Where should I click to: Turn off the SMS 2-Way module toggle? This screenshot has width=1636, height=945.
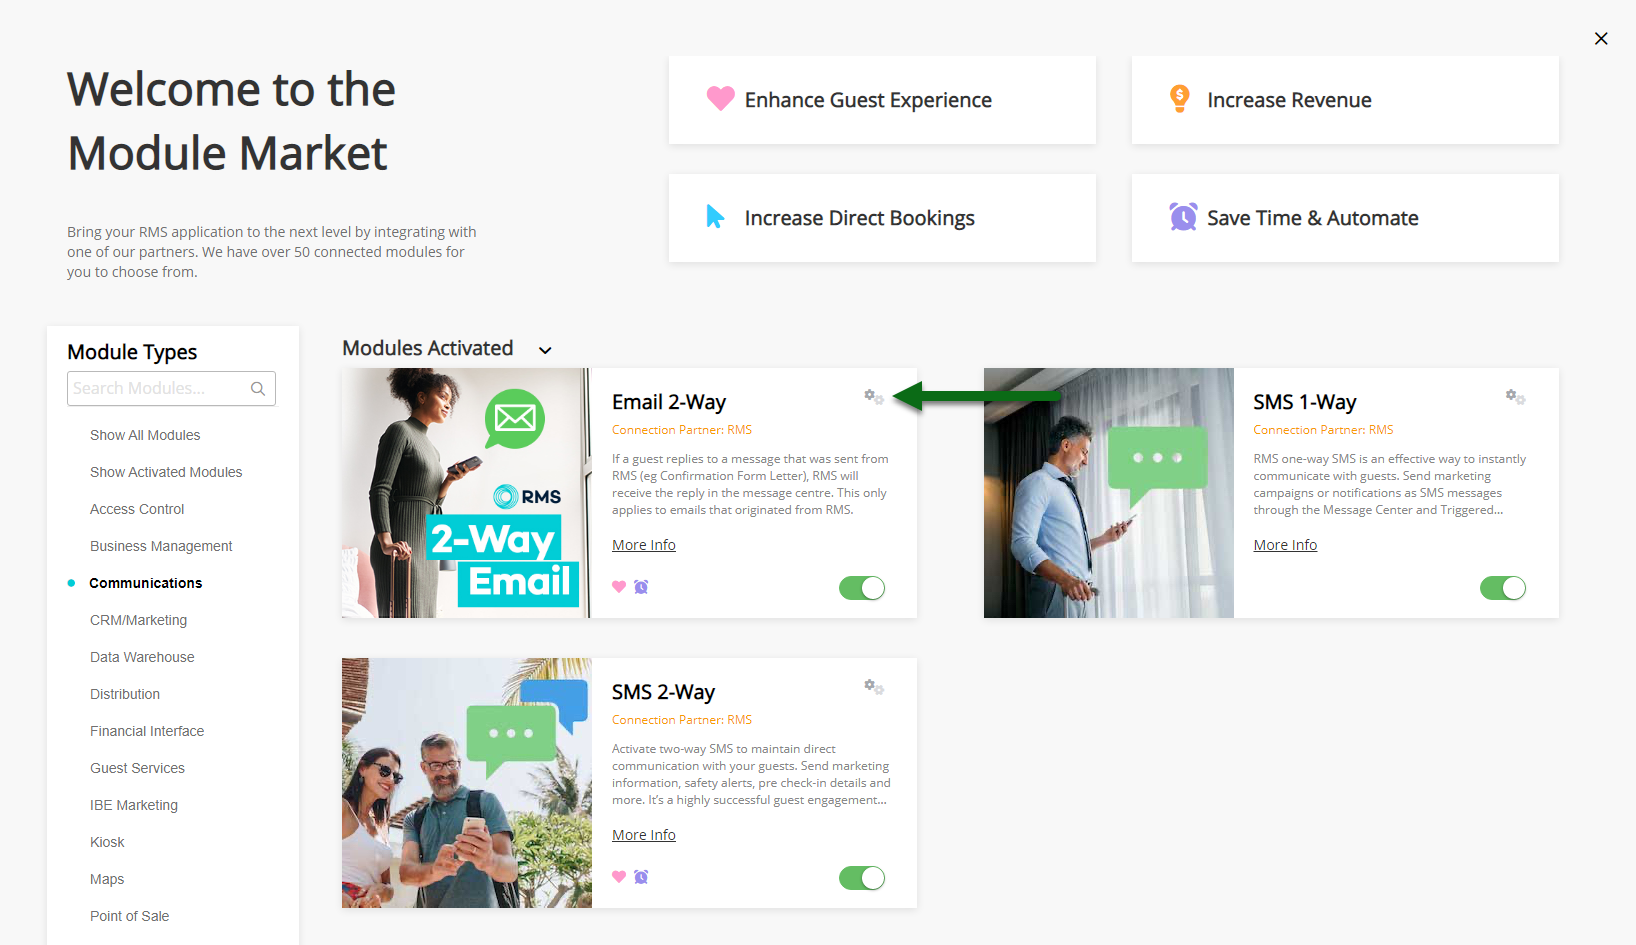click(x=862, y=878)
